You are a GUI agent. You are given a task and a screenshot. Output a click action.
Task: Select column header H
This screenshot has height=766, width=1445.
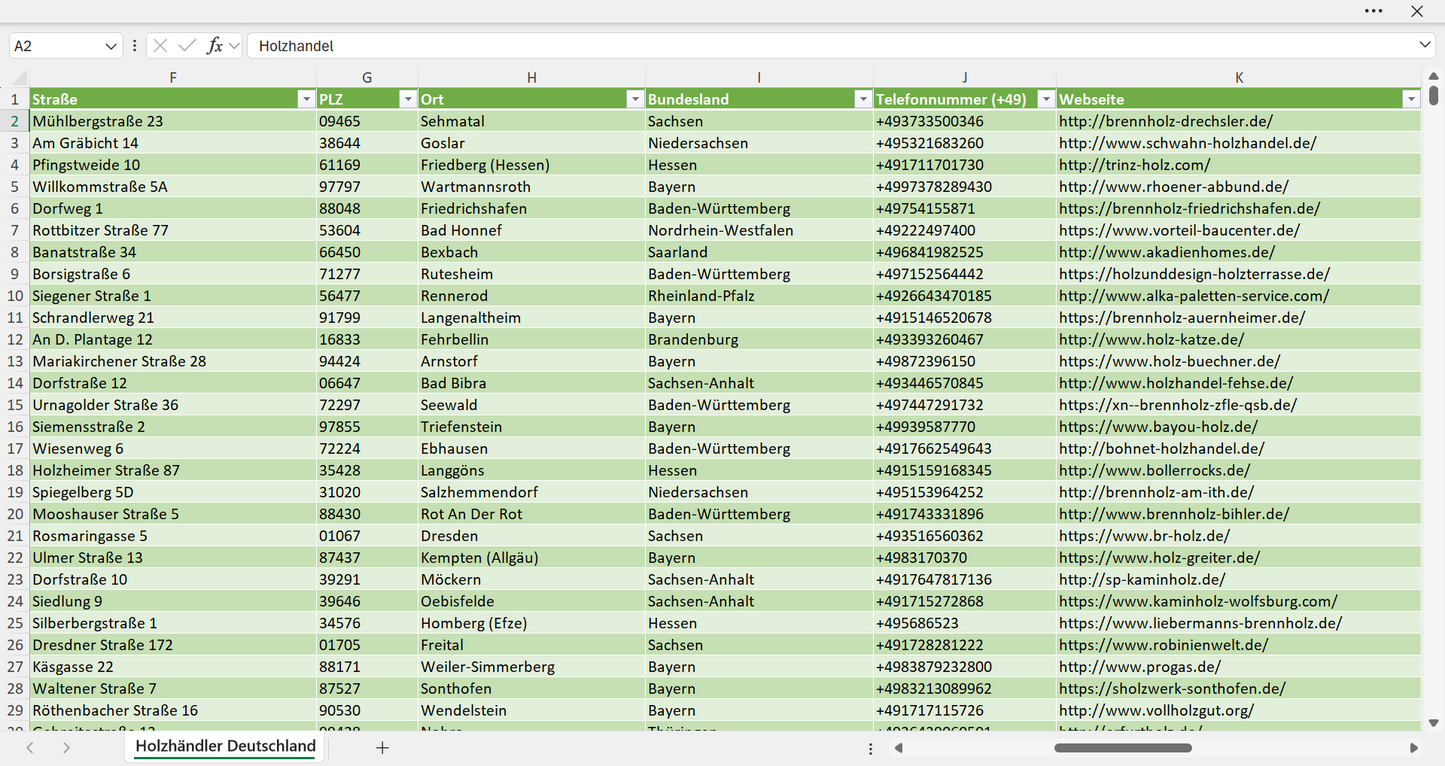coord(532,78)
